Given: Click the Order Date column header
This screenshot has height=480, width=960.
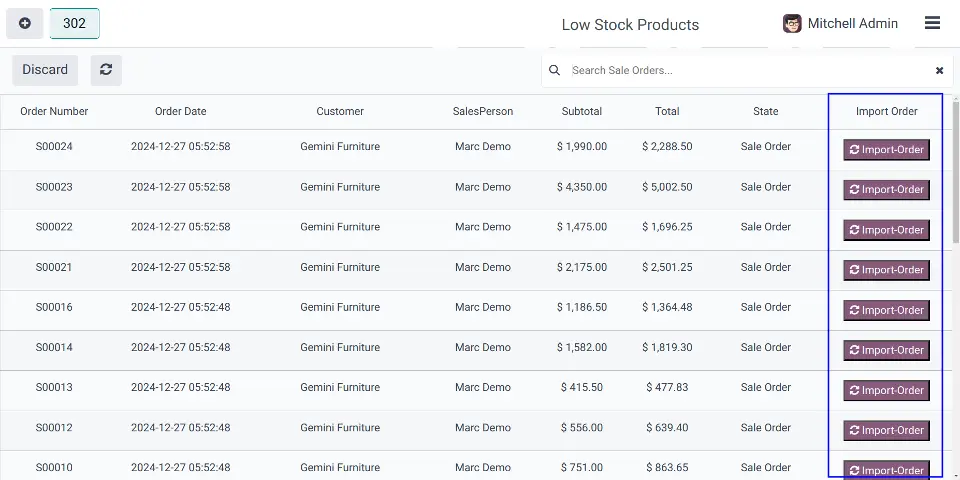Looking at the screenshot, I should pyautogui.click(x=181, y=111).
